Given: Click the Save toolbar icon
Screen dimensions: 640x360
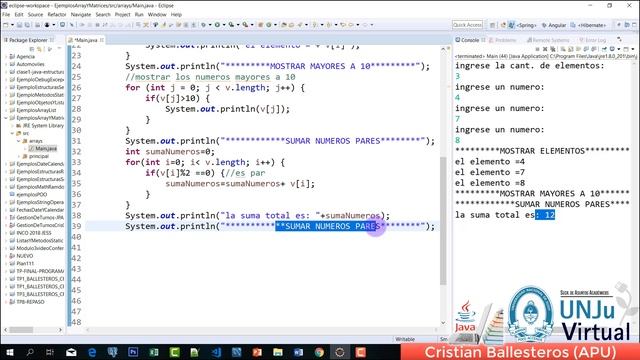Looking at the screenshot, I should tap(20, 25).
